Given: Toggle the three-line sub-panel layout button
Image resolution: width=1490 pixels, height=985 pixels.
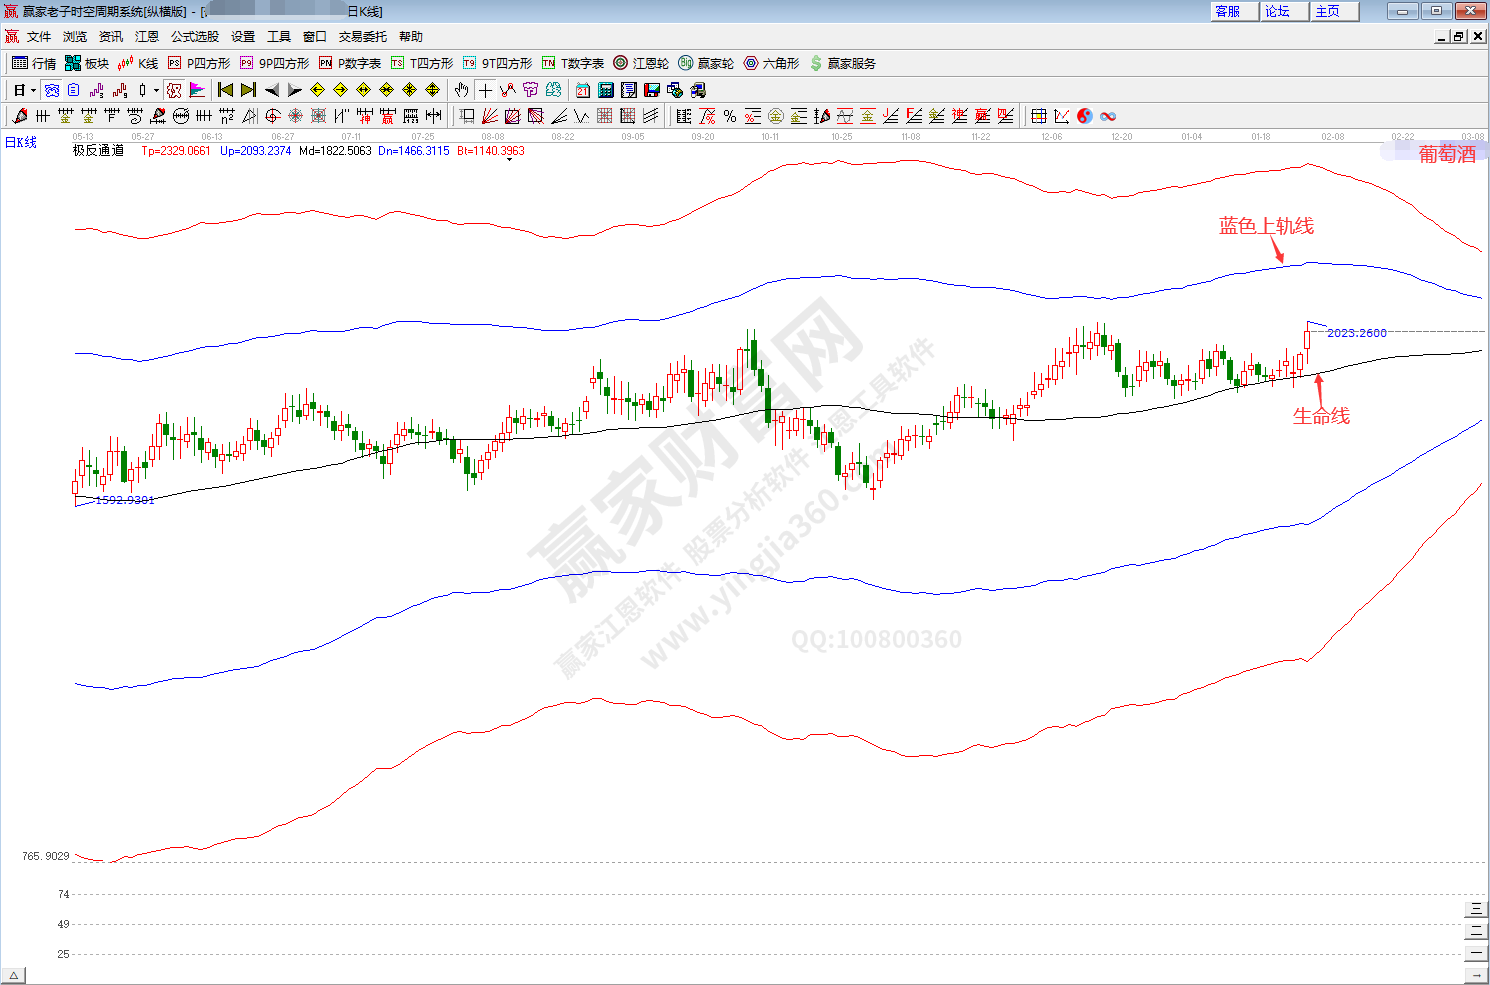Looking at the screenshot, I should pyautogui.click(x=1476, y=909).
